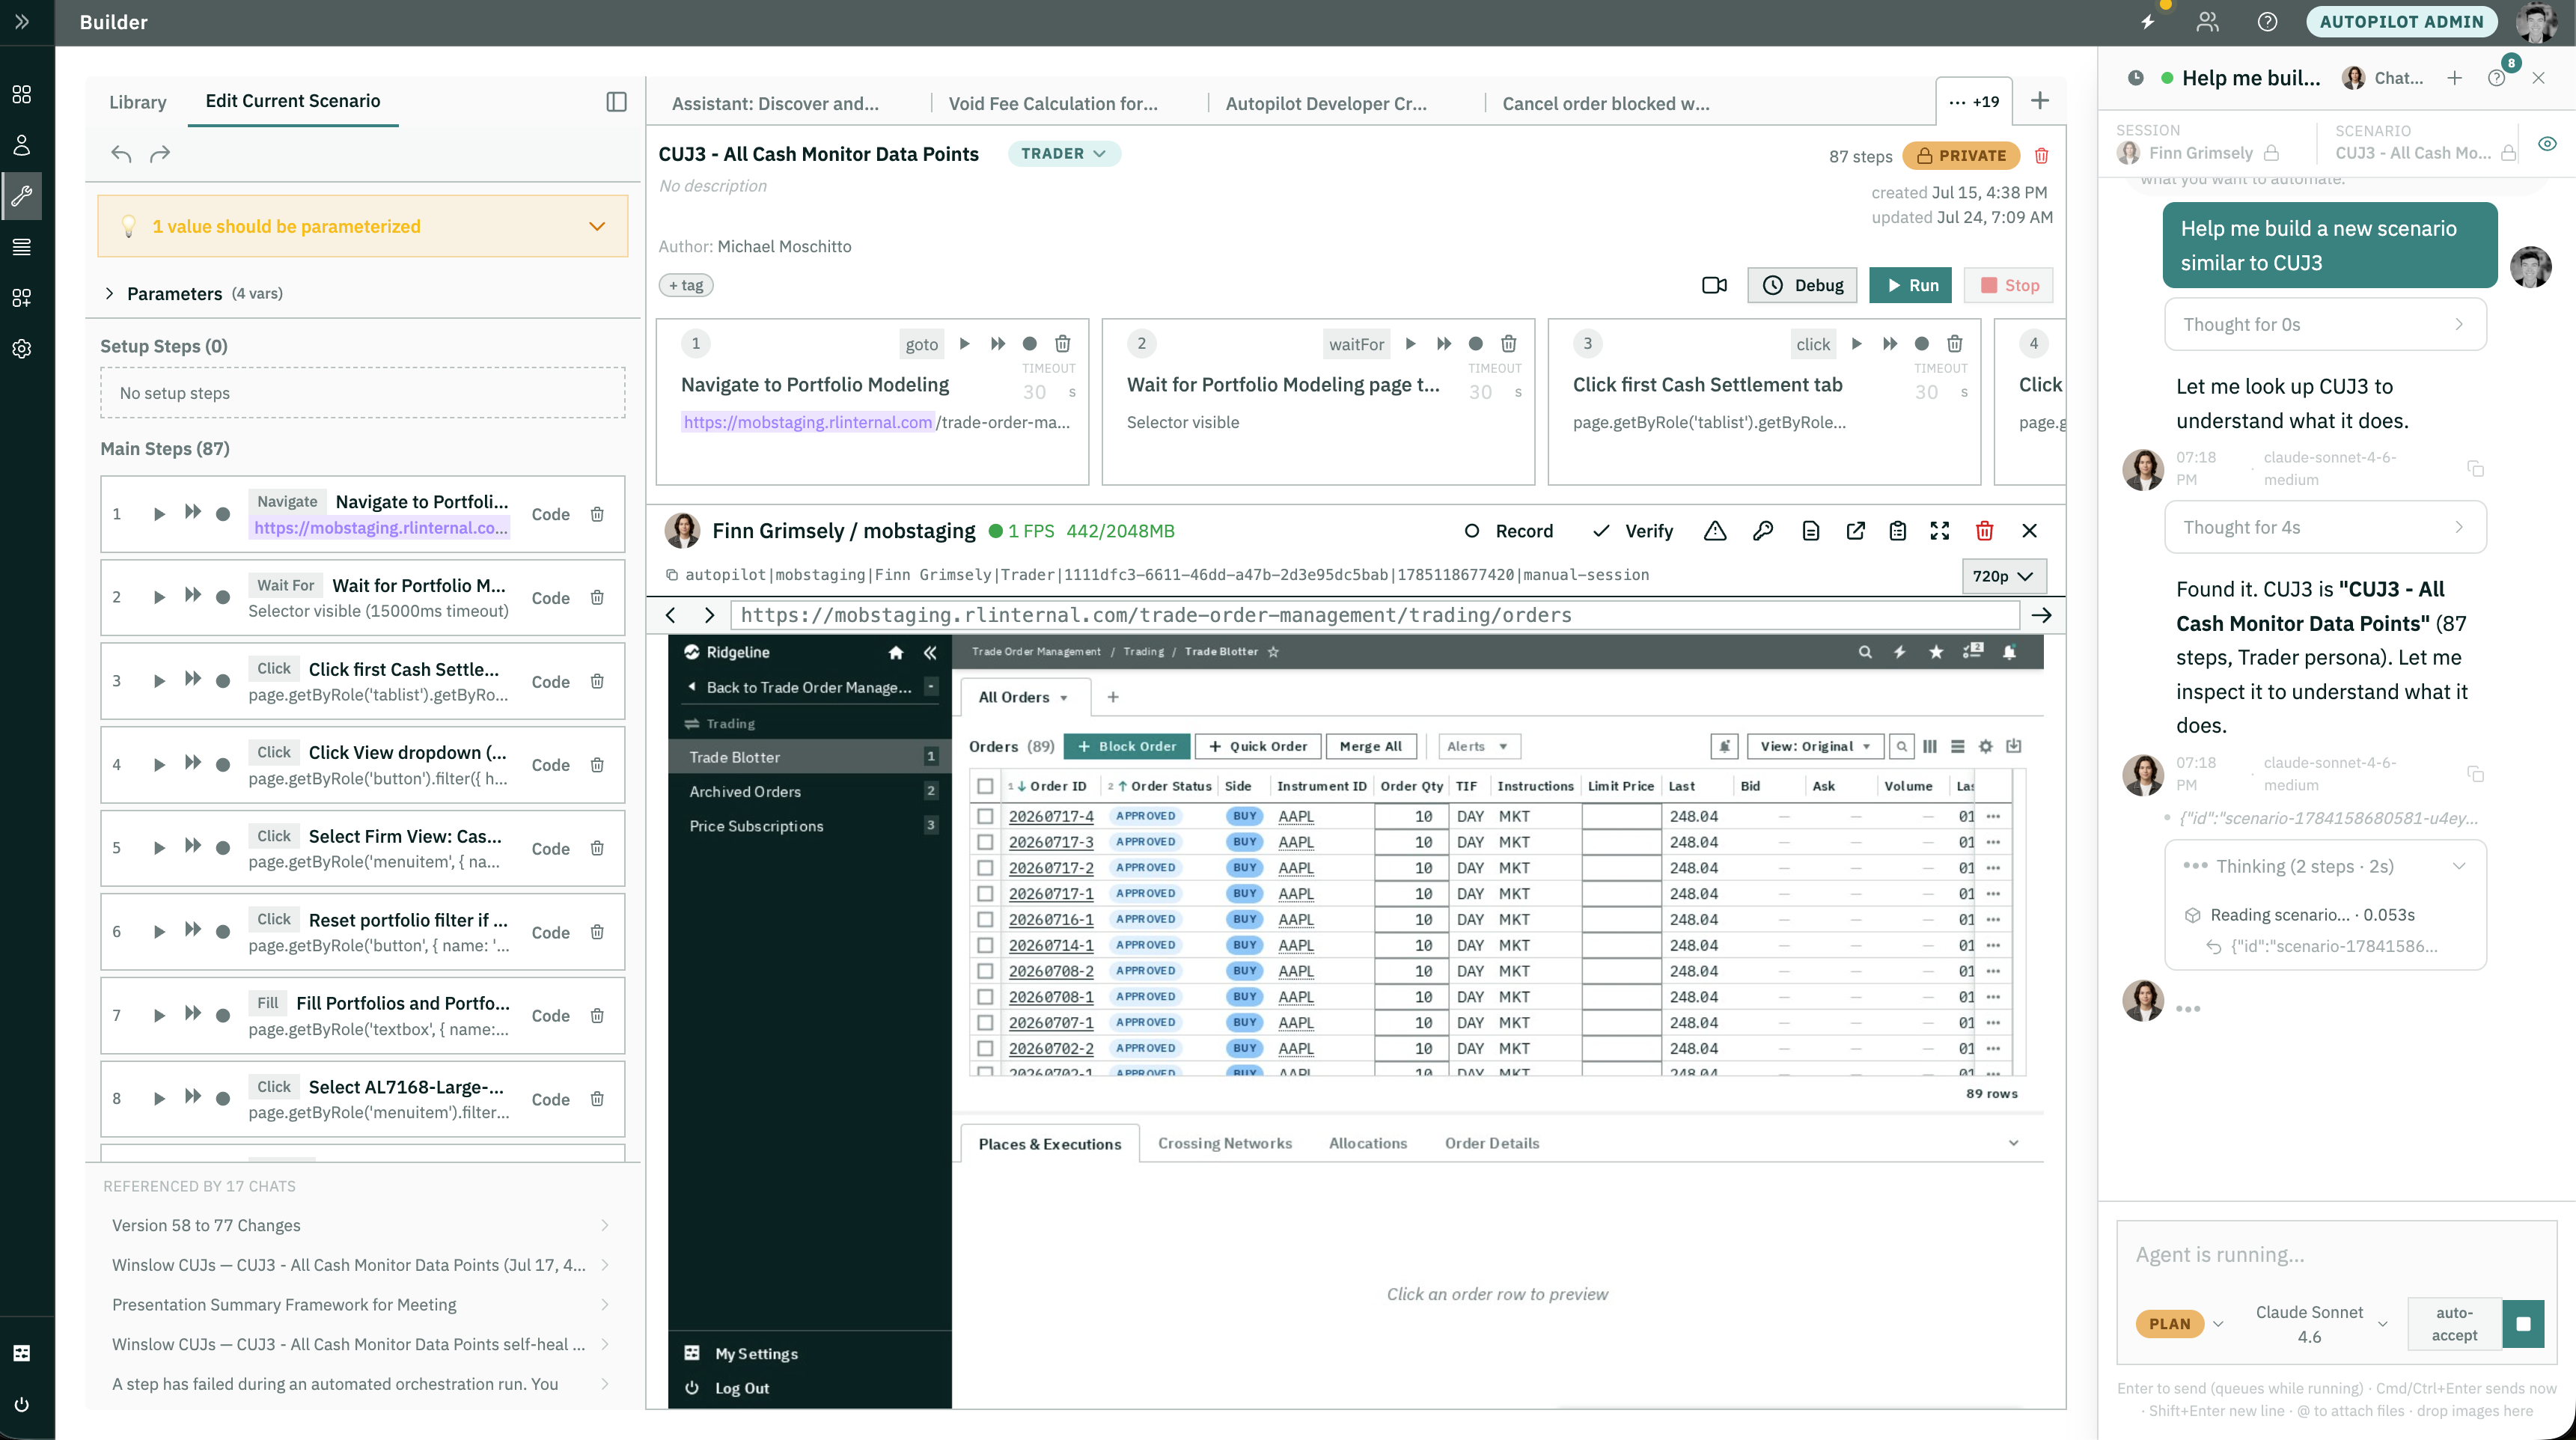Open the Cancel order blocked tab
This screenshot has height=1440, width=2576.
[x=1606, y=103]
